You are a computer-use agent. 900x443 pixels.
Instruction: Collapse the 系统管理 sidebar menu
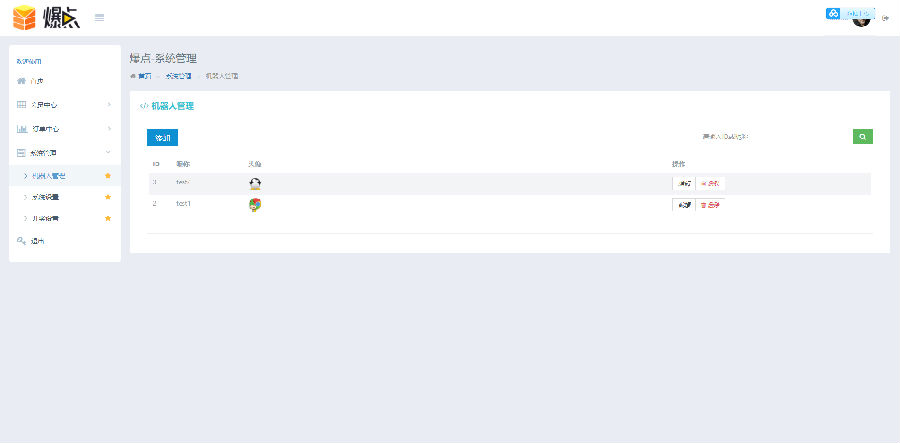(x=65, y=153)
